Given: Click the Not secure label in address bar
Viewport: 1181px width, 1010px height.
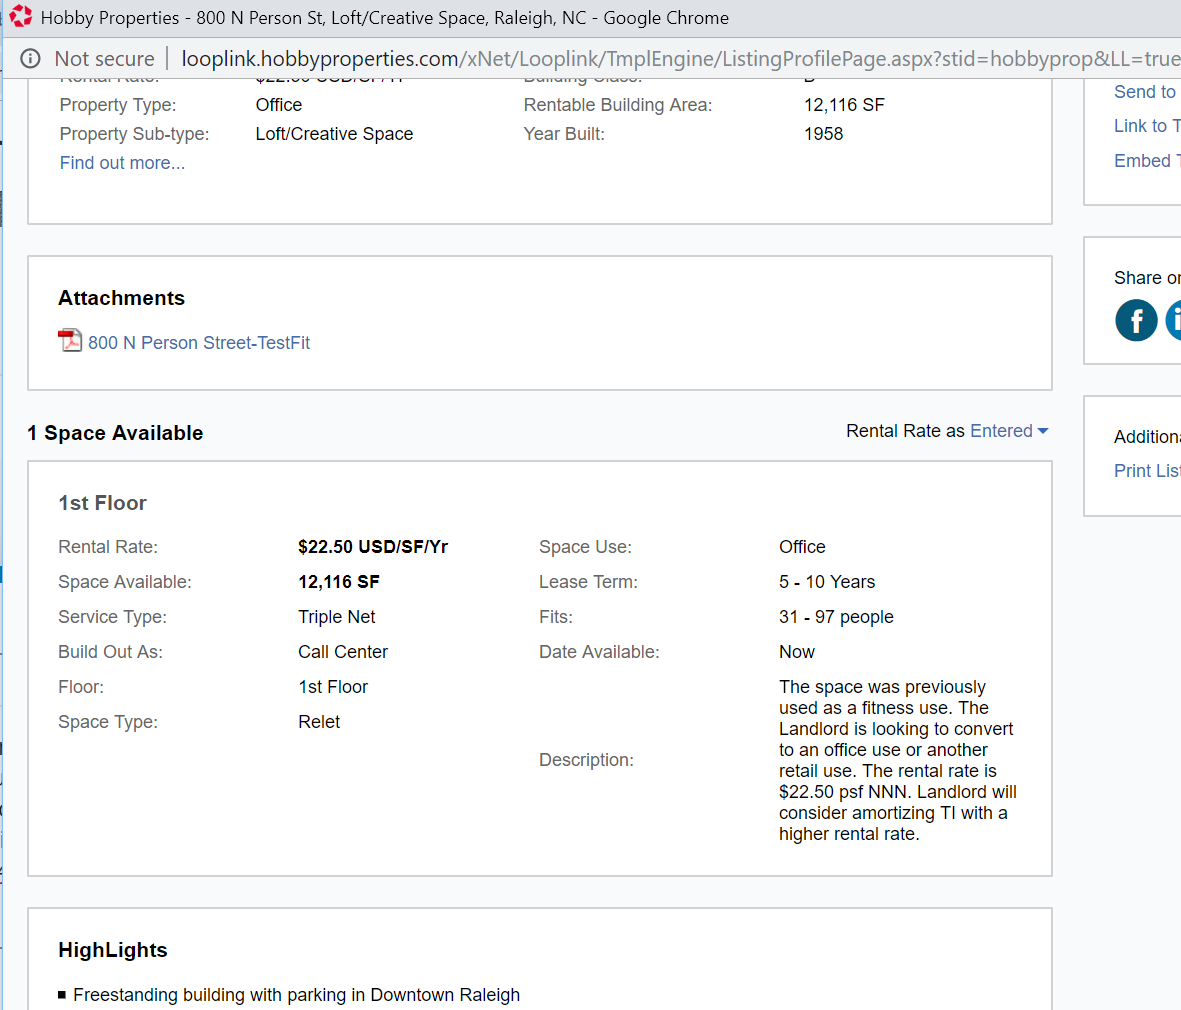Looking at the screenshot, I should tap(104, 59).
